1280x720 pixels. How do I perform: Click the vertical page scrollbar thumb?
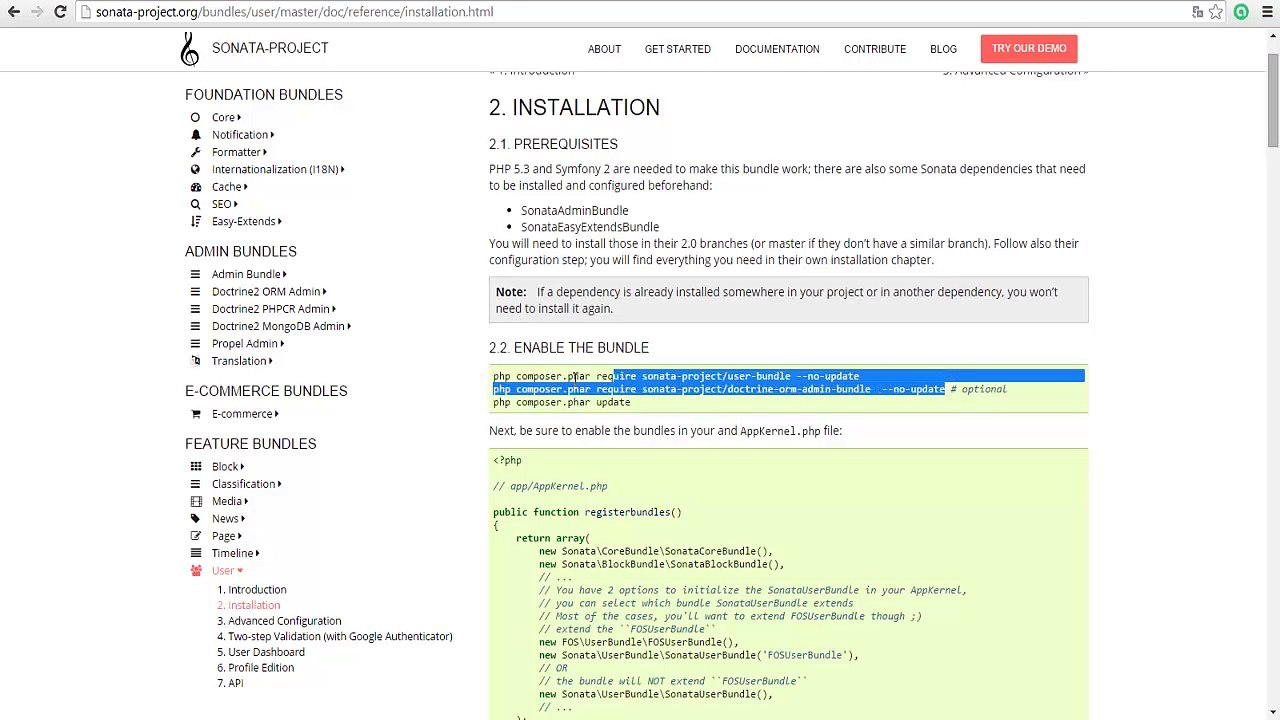click(1272, 100)
